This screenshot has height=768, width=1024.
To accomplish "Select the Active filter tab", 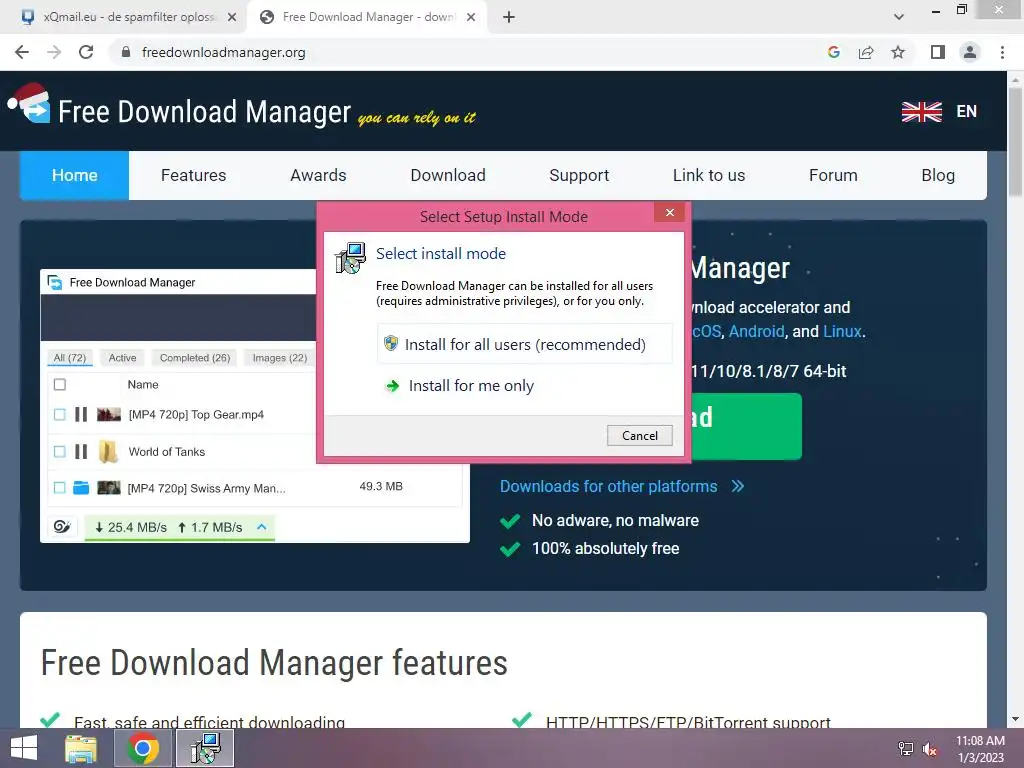I will coord(122,358).
